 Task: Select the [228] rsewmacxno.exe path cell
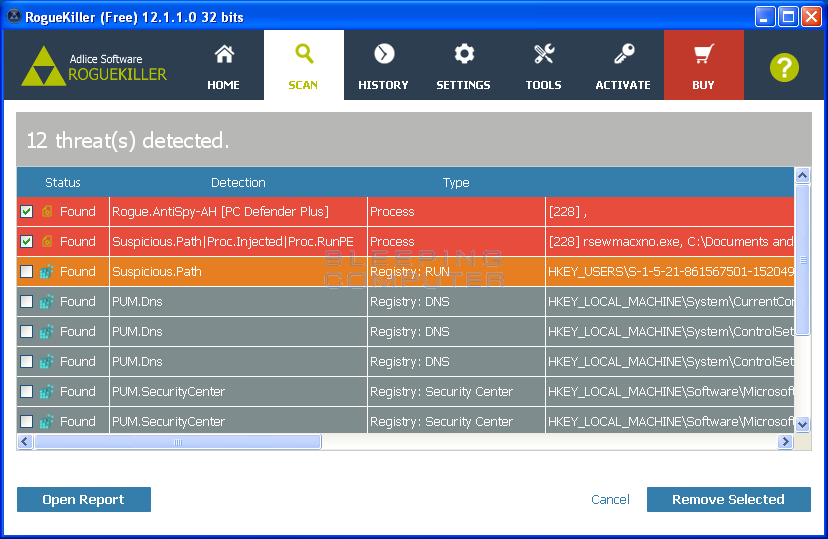670,242
